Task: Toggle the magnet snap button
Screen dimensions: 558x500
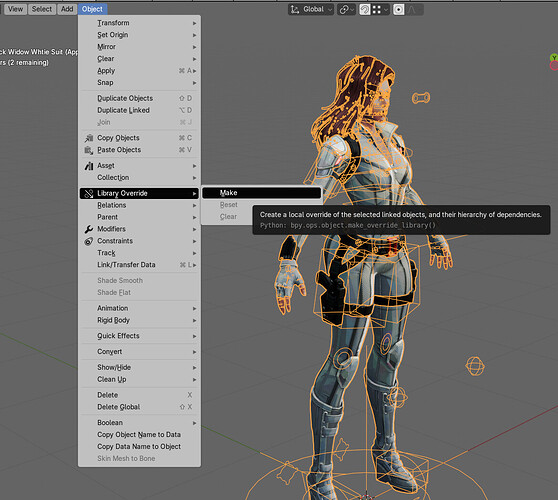Action: (365, 9)
